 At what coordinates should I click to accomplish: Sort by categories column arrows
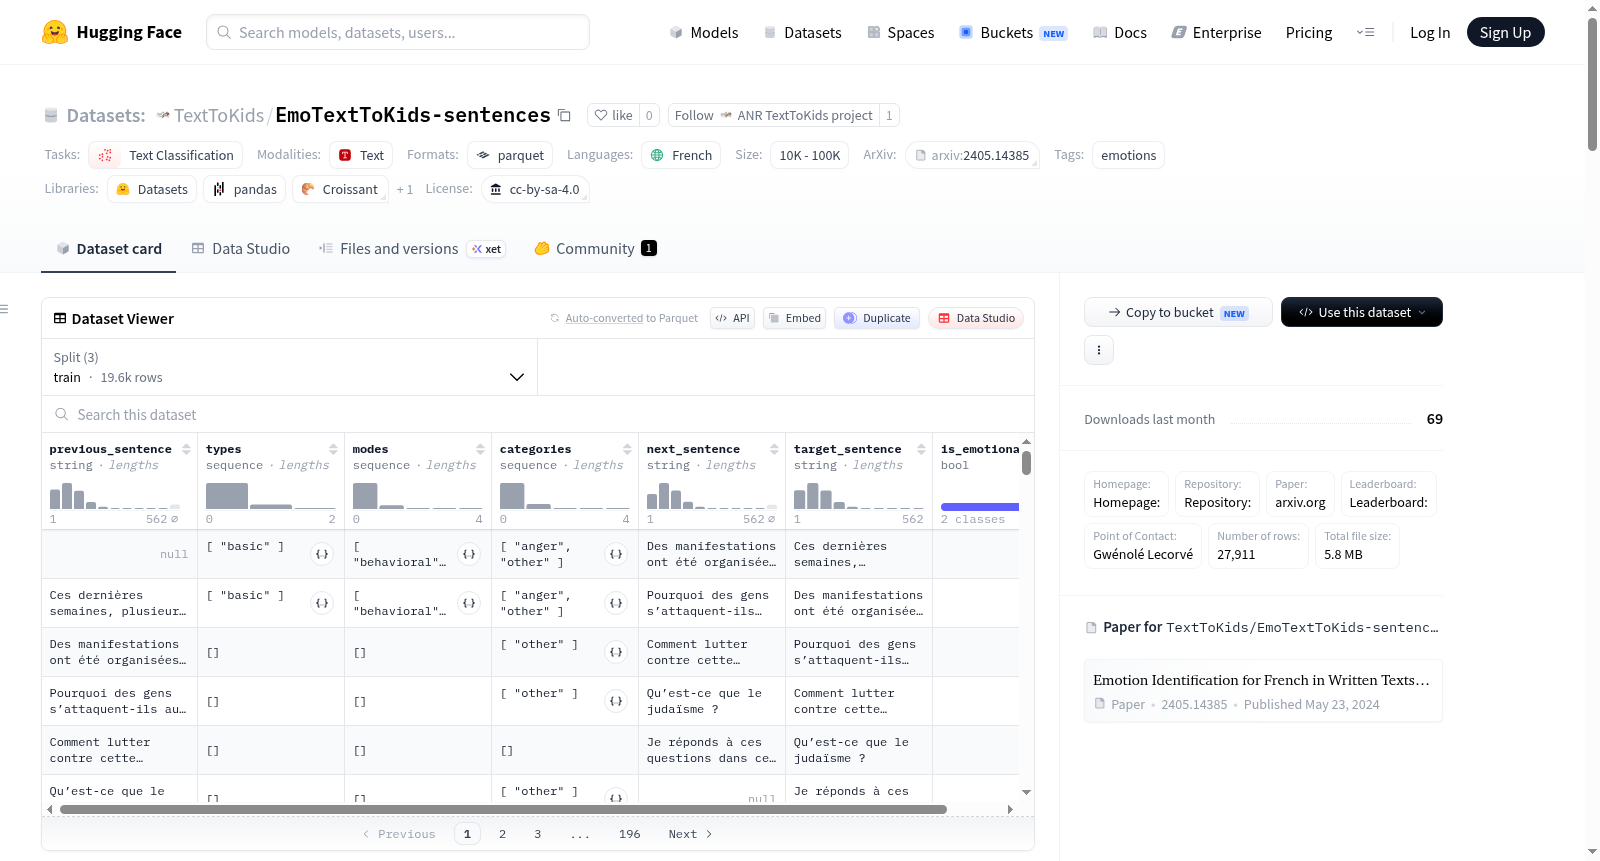[x=627, y=449]
